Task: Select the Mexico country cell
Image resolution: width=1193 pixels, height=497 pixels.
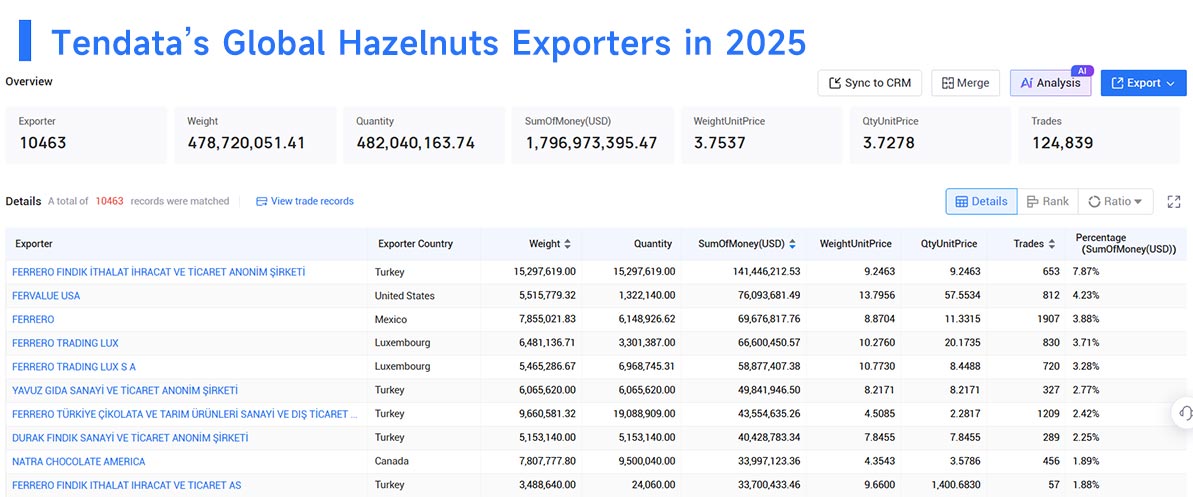Action: tap(391, 319)
